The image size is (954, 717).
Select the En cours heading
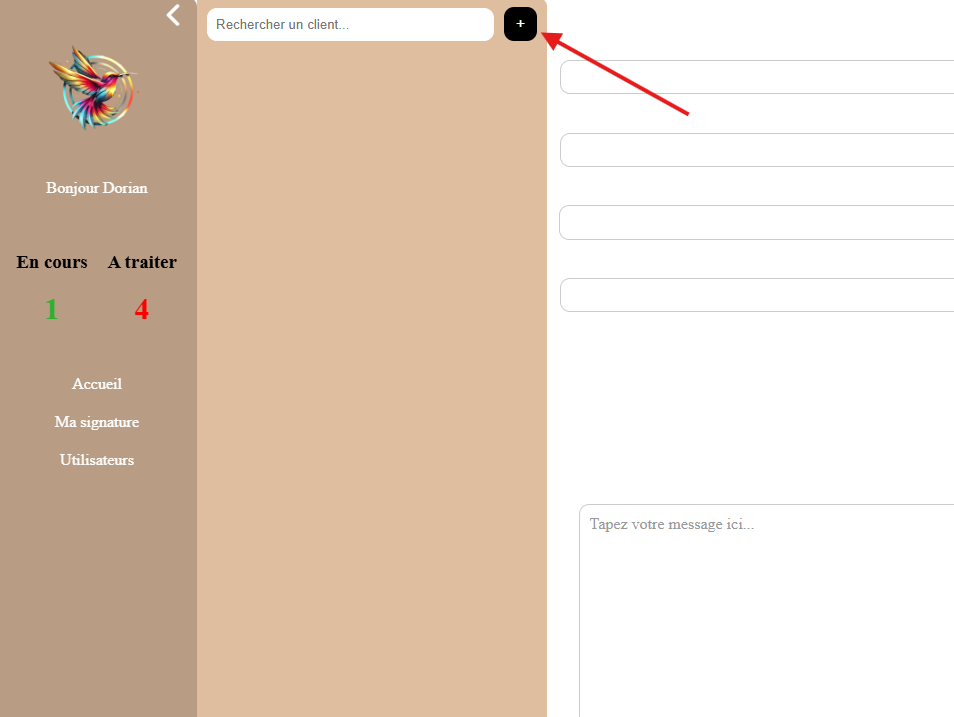coord(52,262)
